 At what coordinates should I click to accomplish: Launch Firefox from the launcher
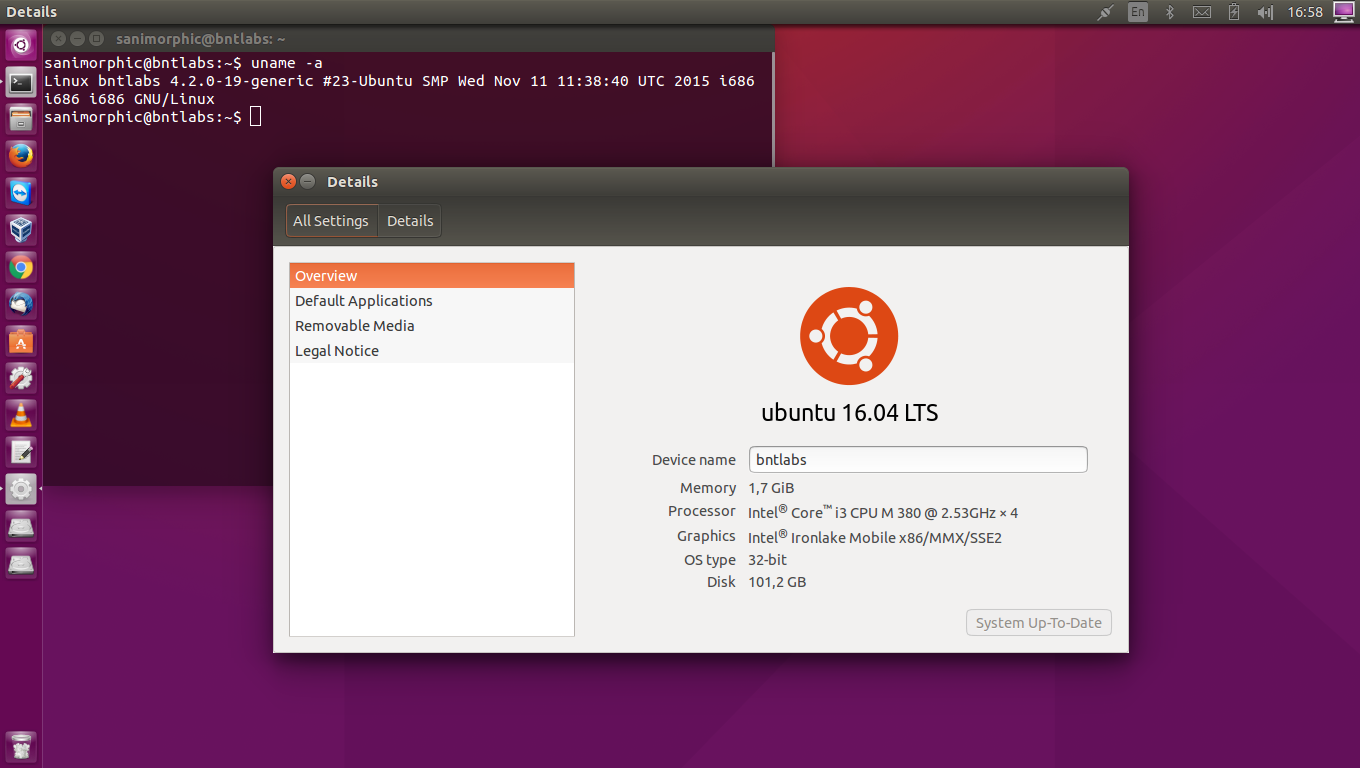20,155
